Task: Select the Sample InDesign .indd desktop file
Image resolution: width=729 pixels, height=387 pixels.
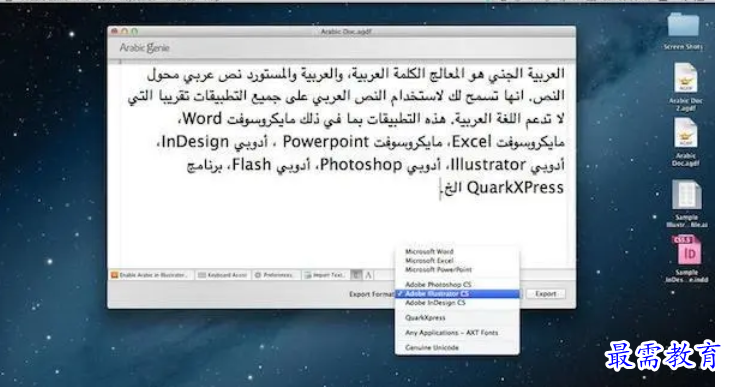Action: 687,259
